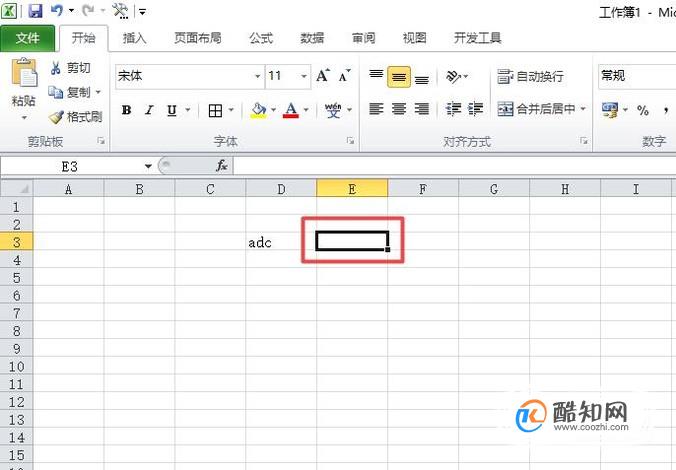The height and width of the screenshot is (470, 676).
Task: Toggle bottom vertical alignment
Action: pyautogui.click(x=422, y=78)
